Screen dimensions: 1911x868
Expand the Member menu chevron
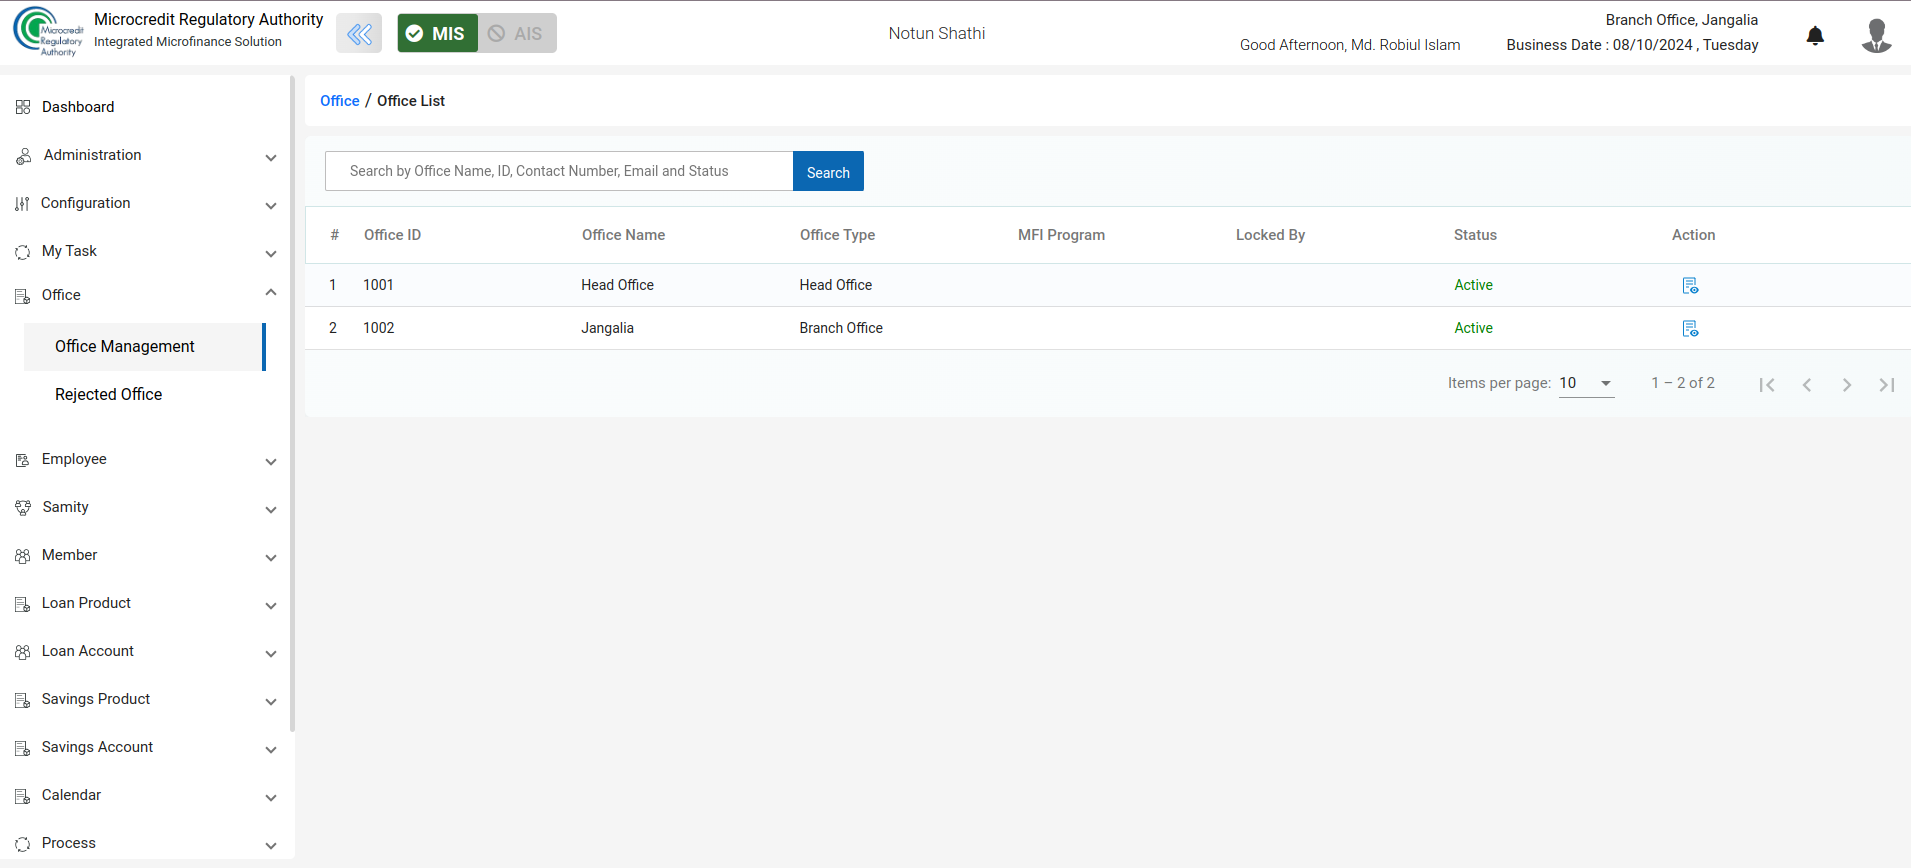click(x=271, y=558)
